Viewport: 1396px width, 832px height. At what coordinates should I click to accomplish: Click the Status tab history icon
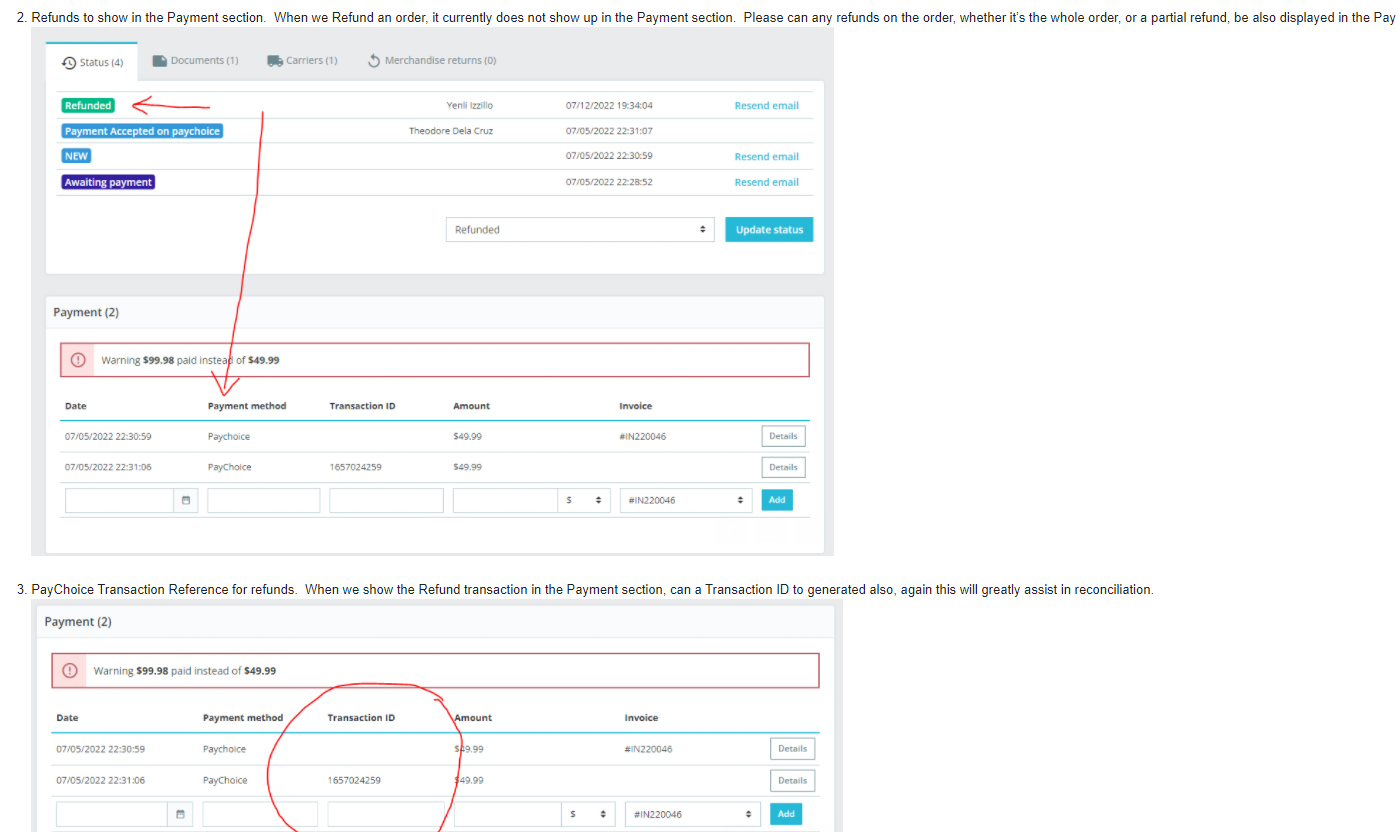pos(69,62)
